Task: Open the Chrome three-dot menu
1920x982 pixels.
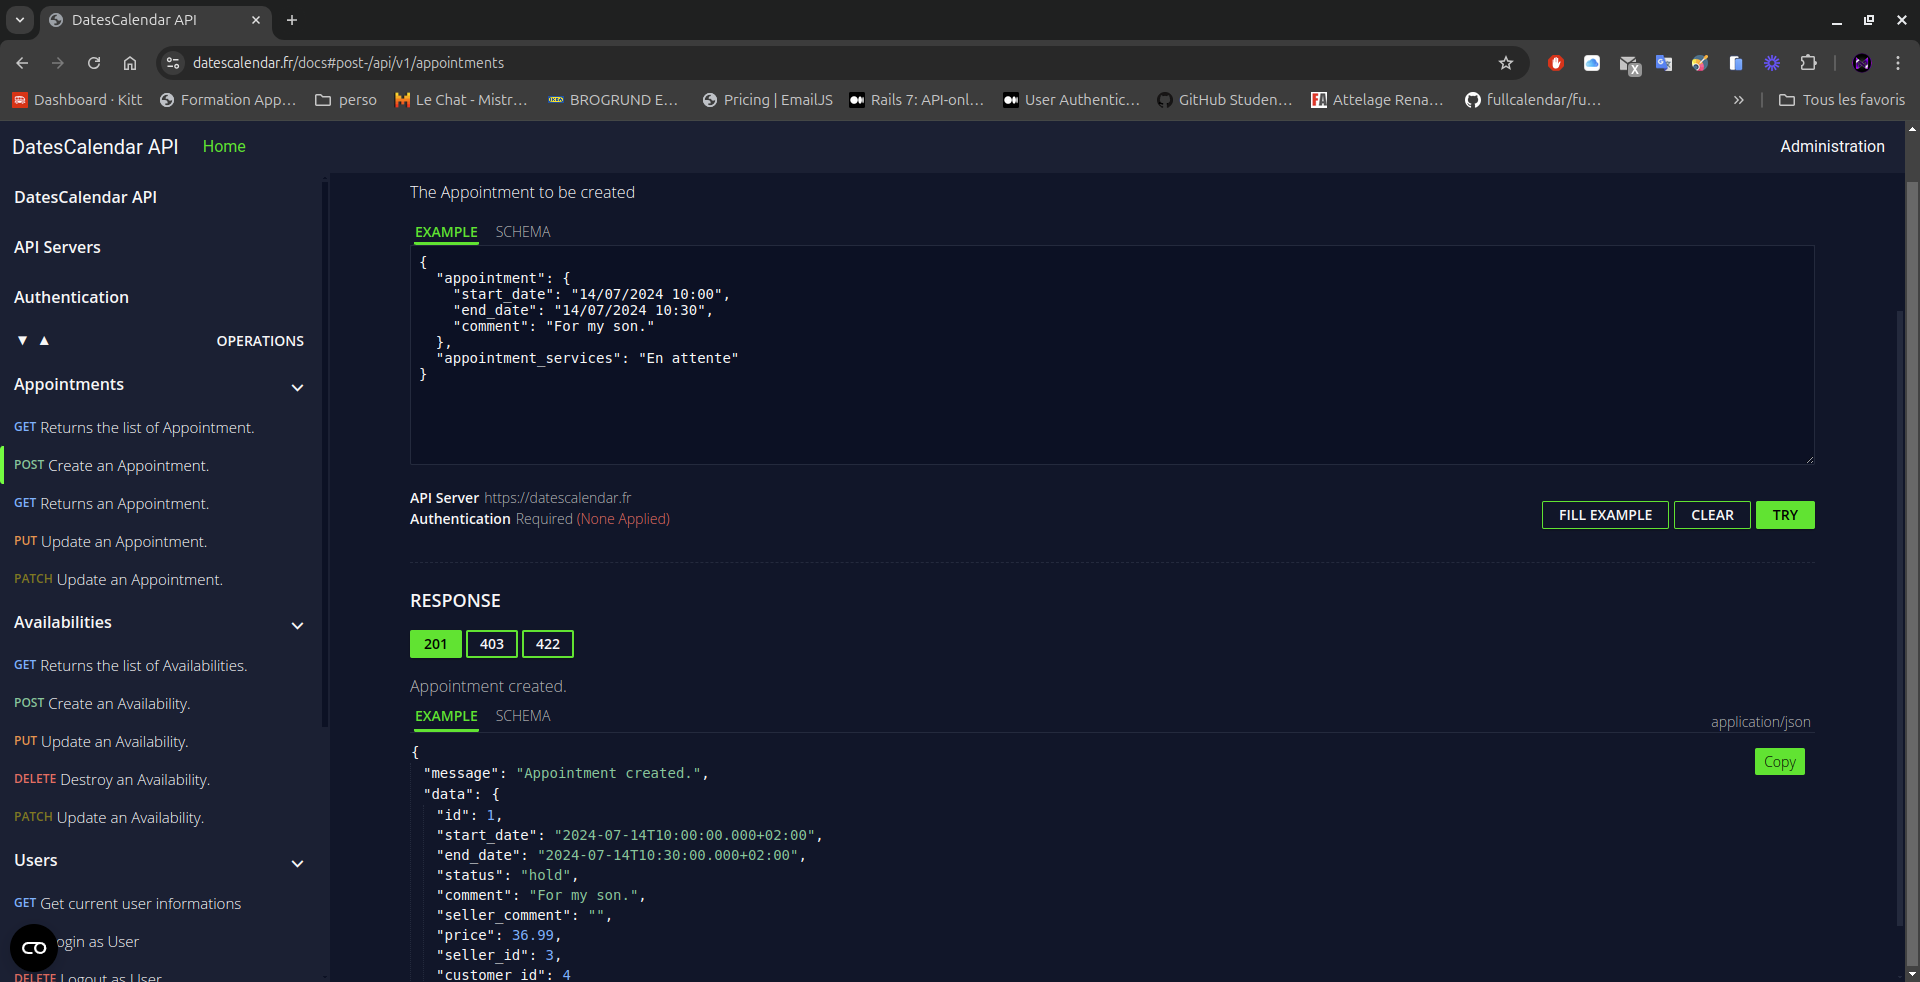Action: [1897, 63]
